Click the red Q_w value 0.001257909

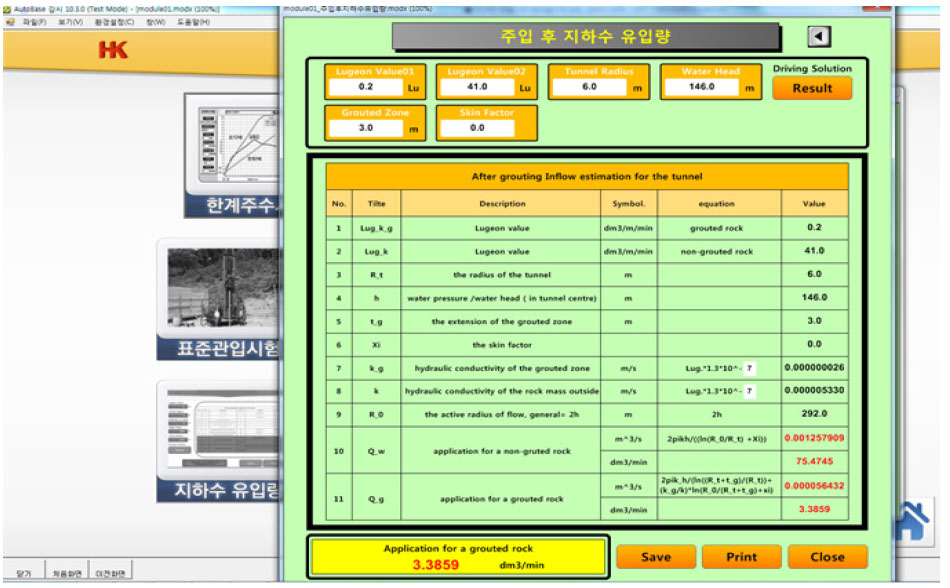pyautogui.click(x=814, y=438)
